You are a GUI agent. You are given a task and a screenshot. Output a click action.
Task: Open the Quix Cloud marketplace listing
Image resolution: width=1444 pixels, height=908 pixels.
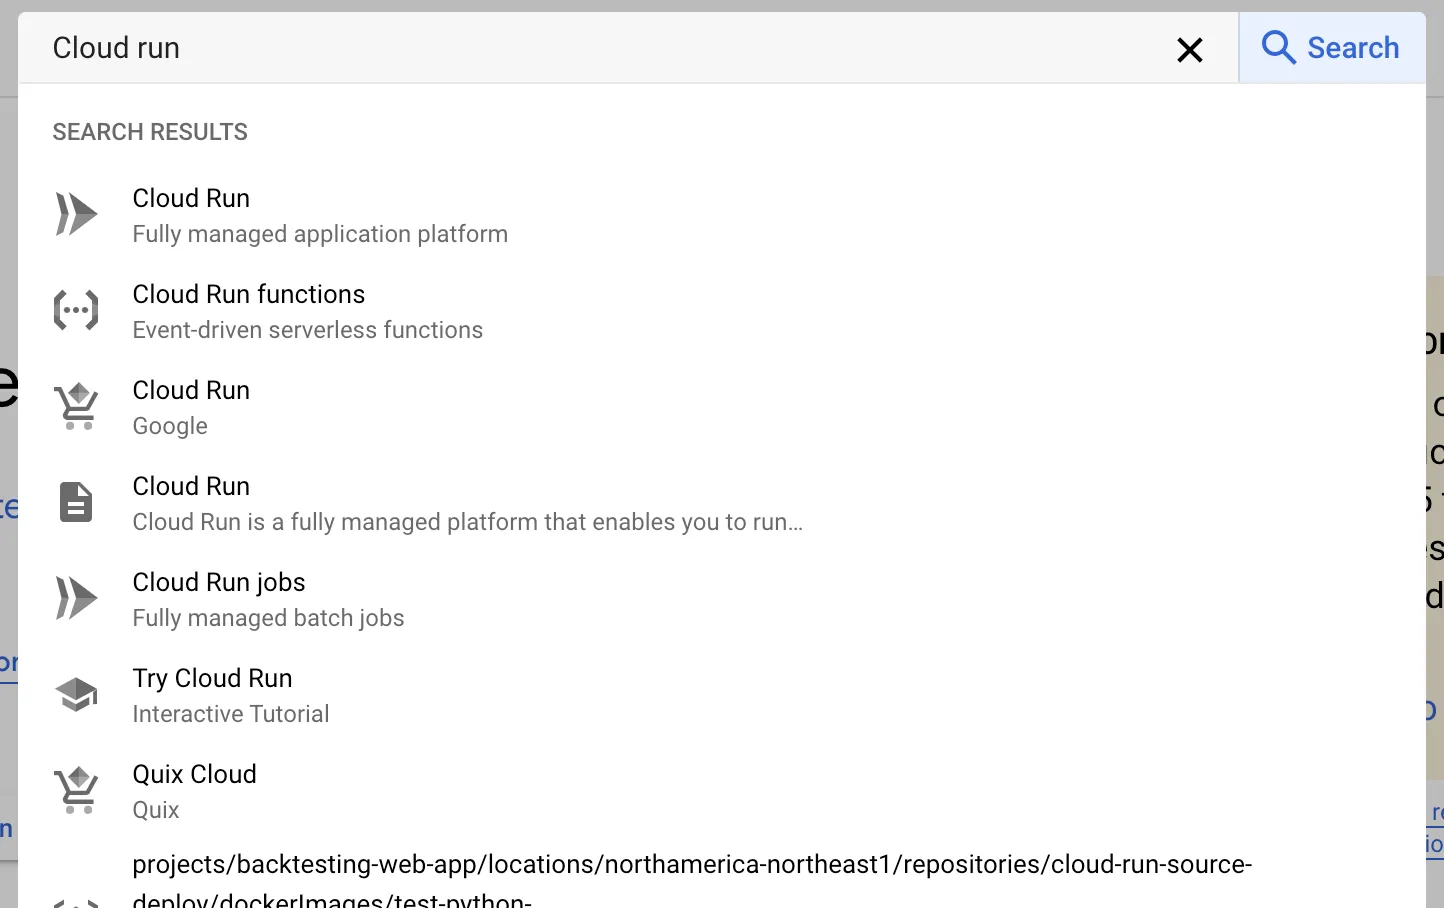point(195,790)
